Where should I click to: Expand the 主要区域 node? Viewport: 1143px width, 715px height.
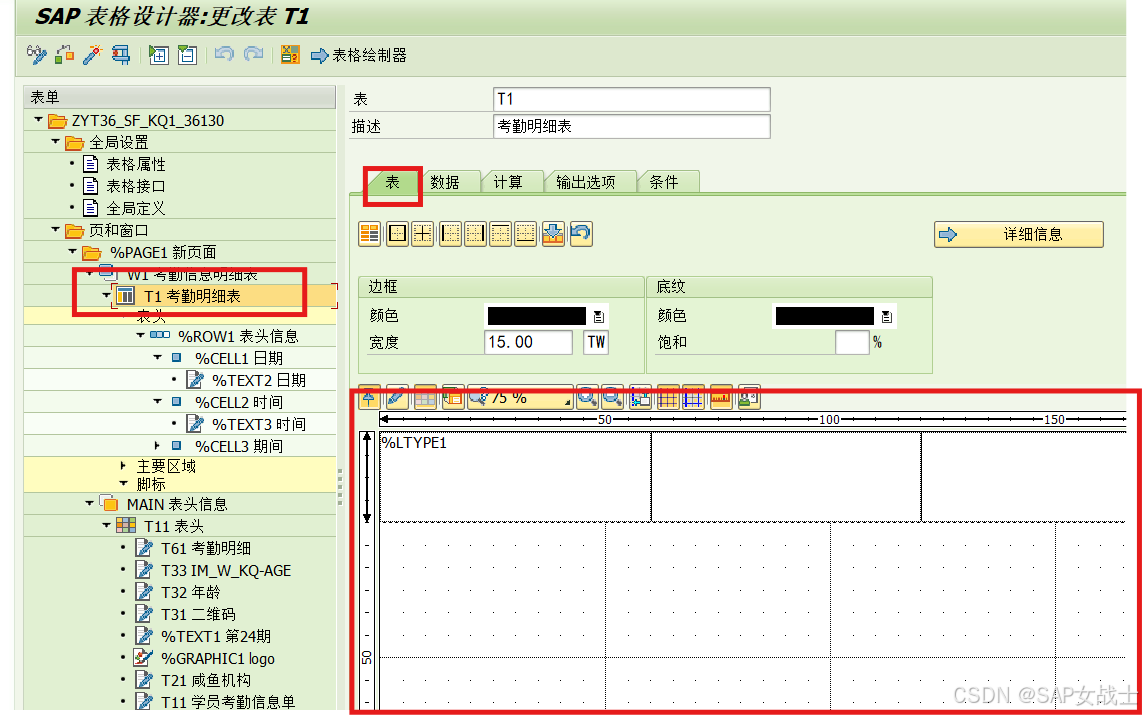pyautogui.click(x=123, y=465)
